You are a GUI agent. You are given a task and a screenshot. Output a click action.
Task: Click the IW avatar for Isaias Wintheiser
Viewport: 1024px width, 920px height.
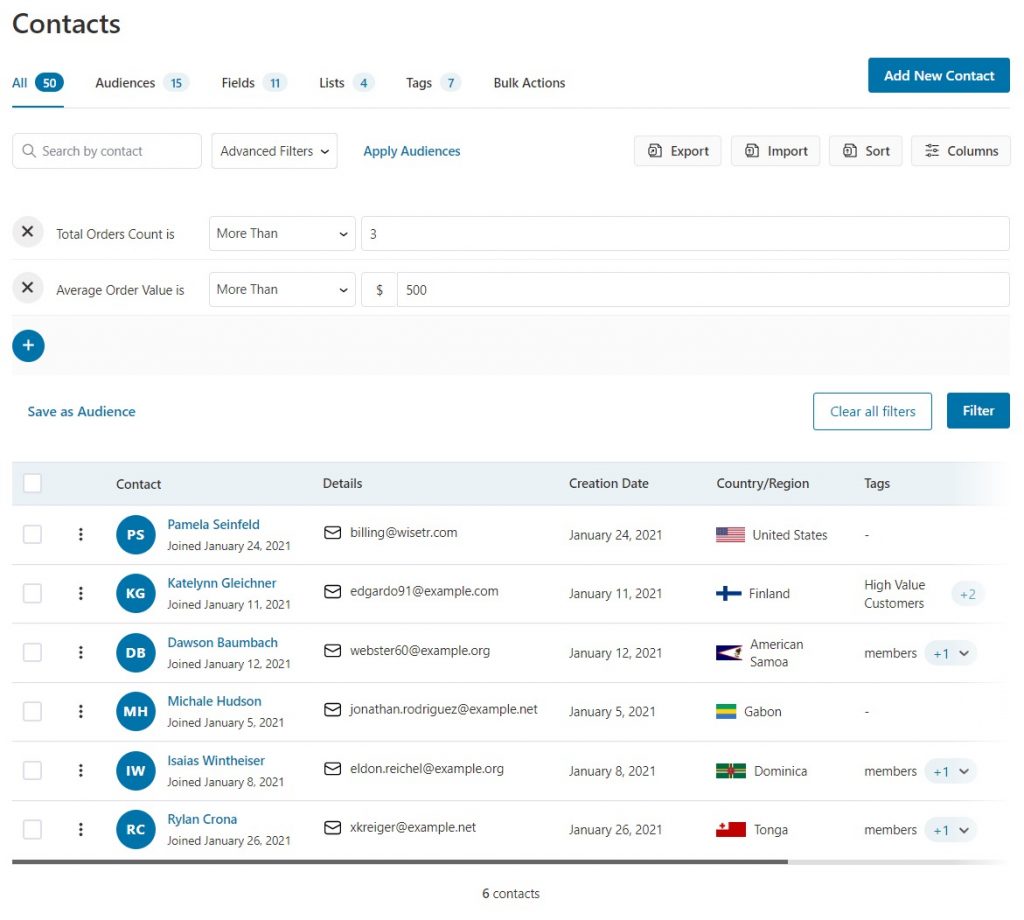point(136,771)
